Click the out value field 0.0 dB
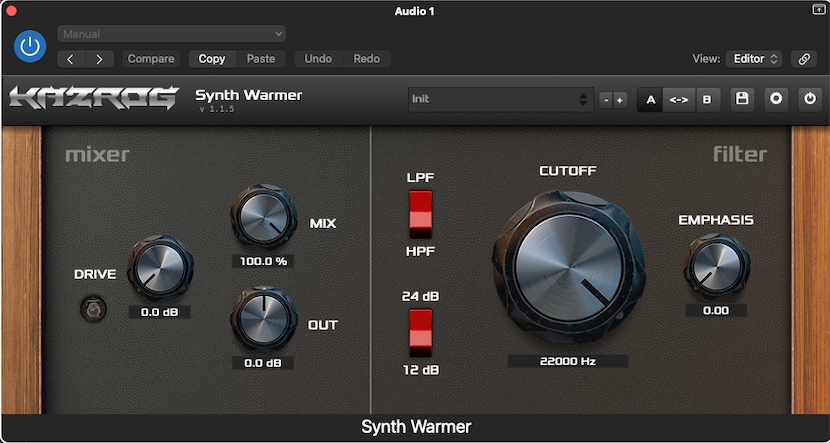The width and height of the screenshot is (830, 443). tap(263, 363)
